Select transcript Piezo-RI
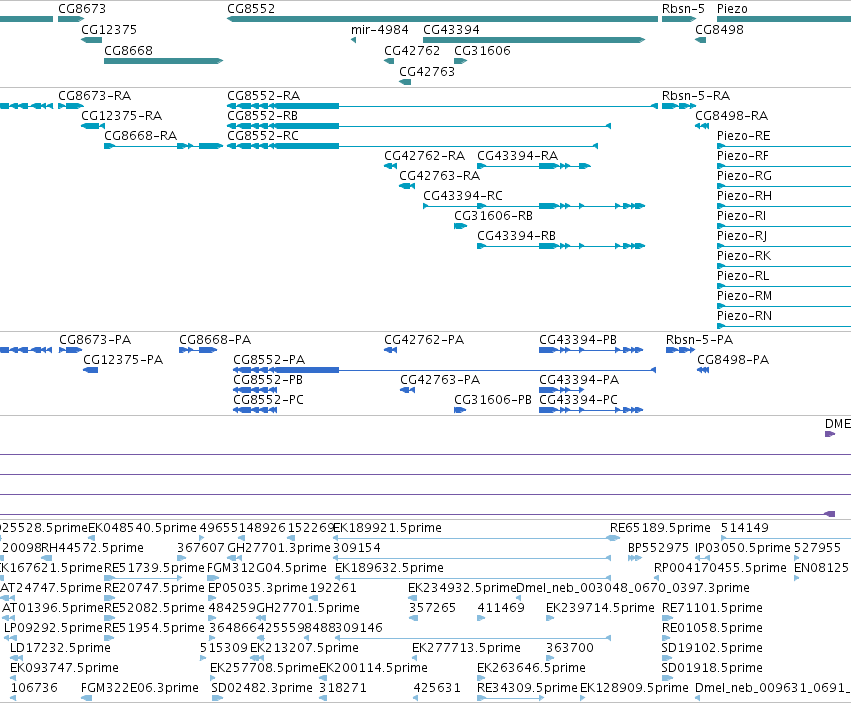 coord(741,216)
